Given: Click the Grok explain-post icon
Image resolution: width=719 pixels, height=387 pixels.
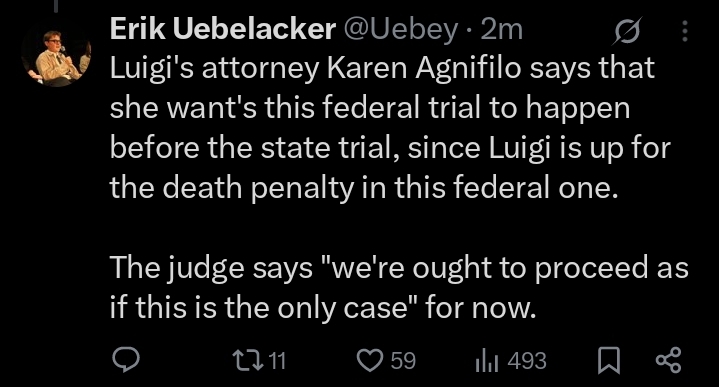Looking at the screenshot, I should 627,31.
